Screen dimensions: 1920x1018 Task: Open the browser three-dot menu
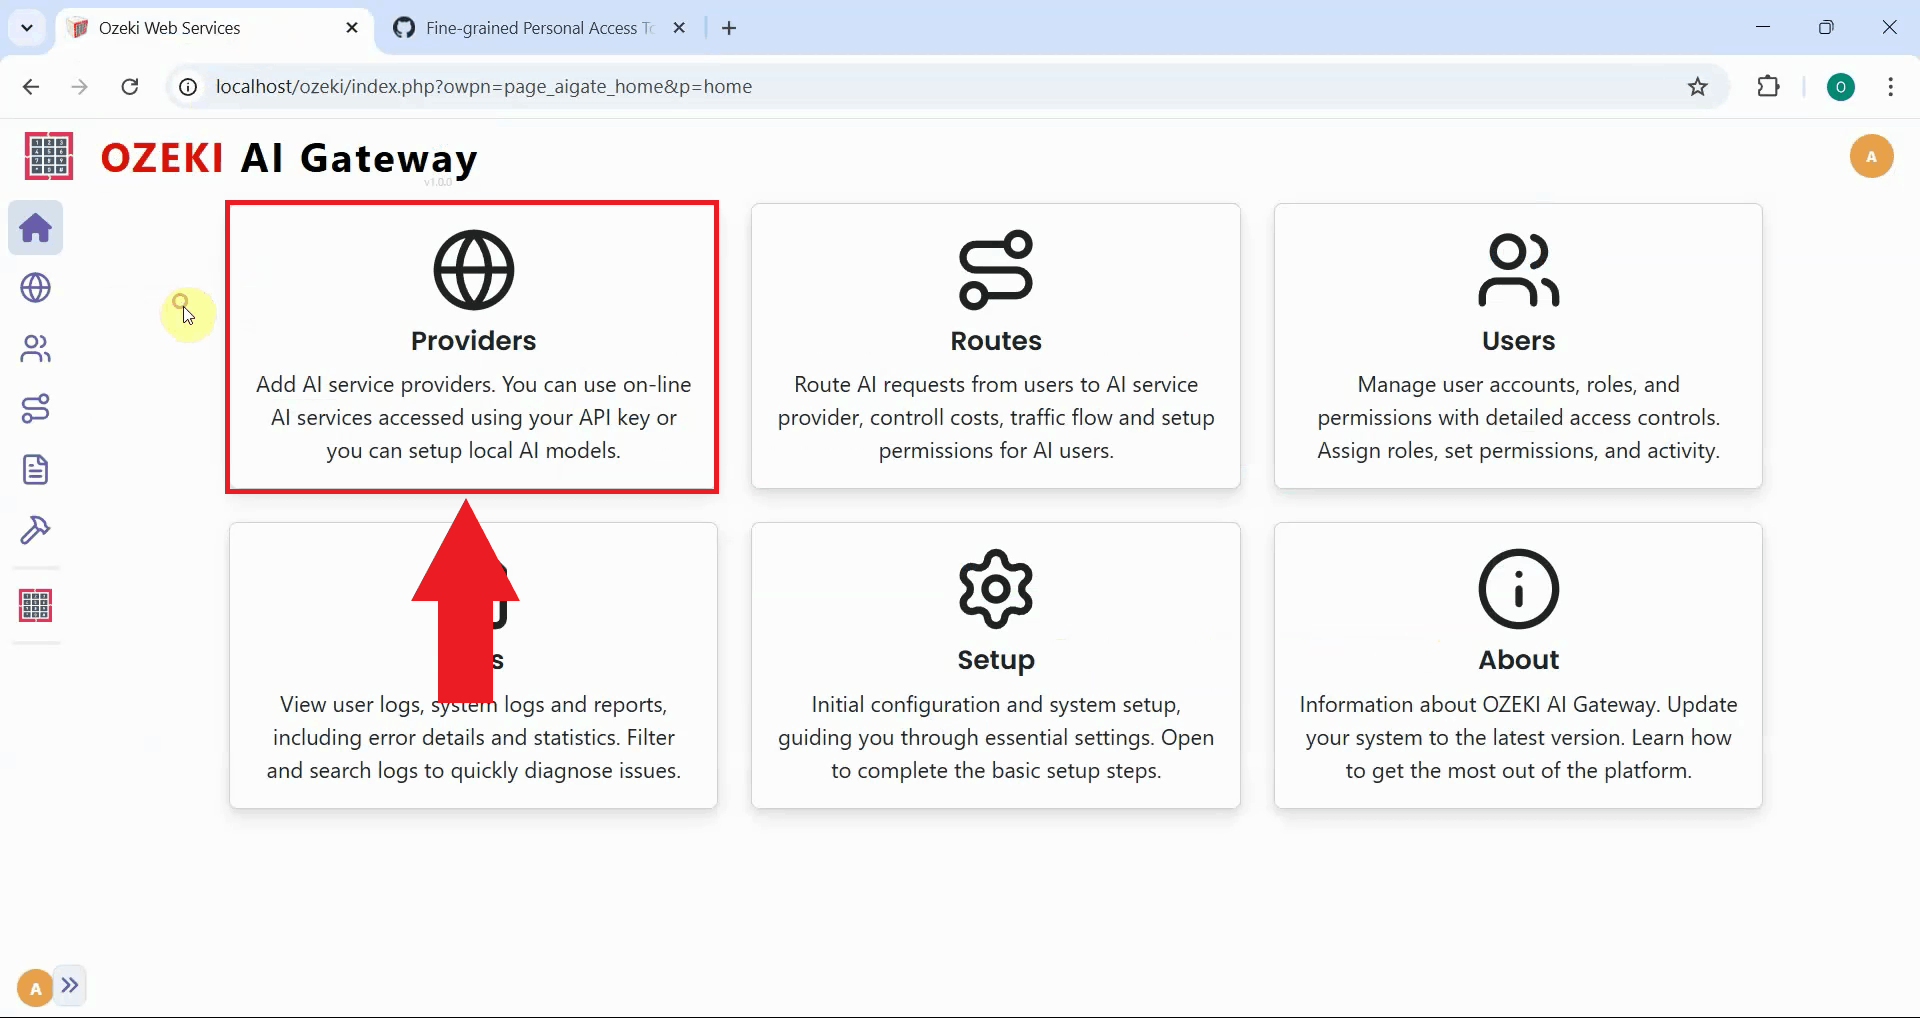[1890, 86]
